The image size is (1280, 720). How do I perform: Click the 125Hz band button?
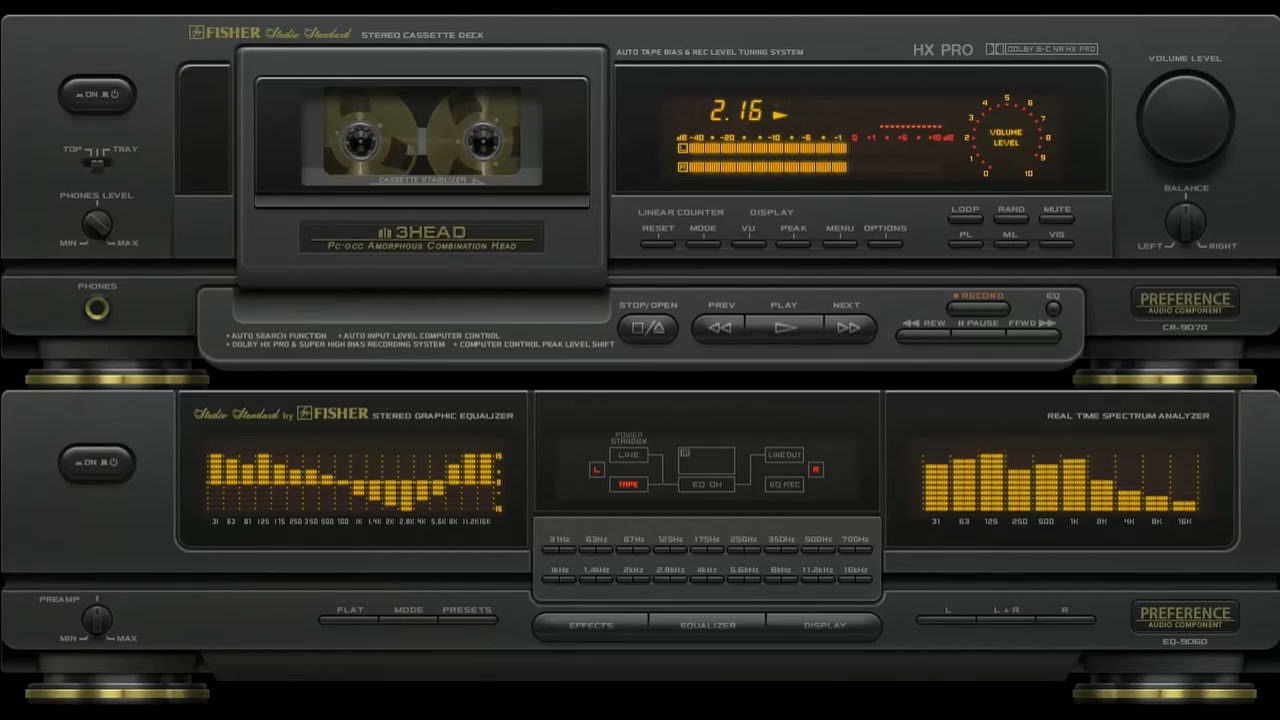pos(670,549)
